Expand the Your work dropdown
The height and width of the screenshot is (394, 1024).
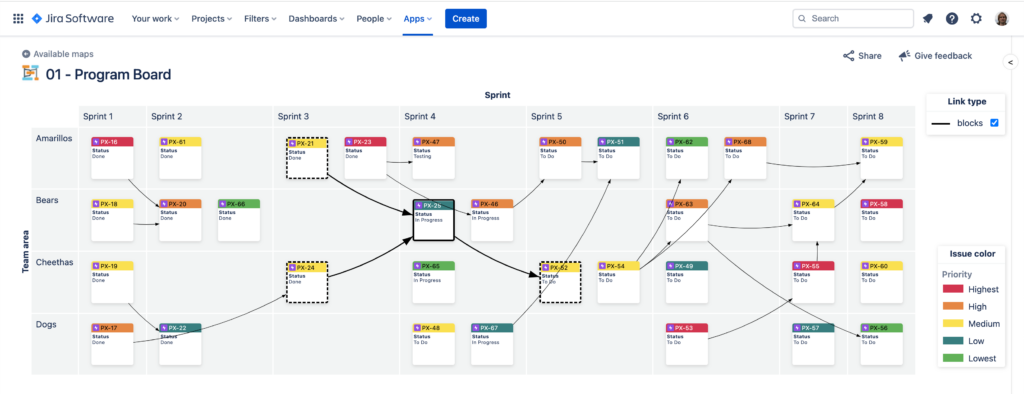[155, 19]
